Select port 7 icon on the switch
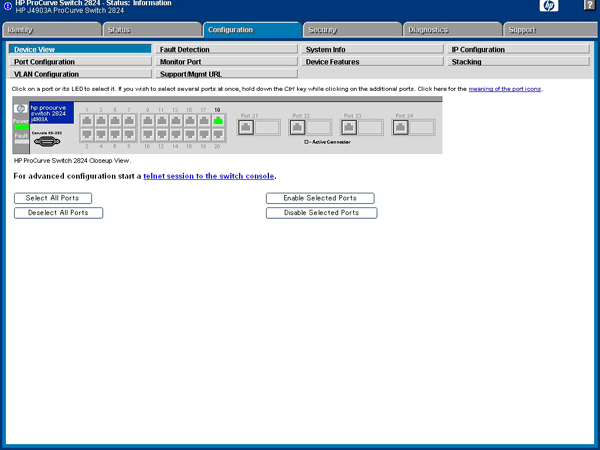 coord(129,121)
